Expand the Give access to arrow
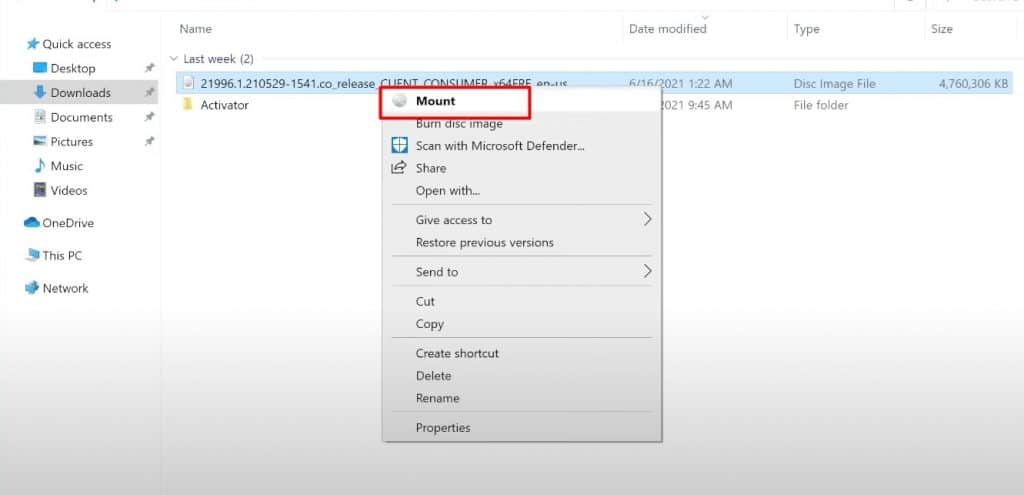Image resolution: width=1024 pixels, height=495 pixels. click(647, 219)
